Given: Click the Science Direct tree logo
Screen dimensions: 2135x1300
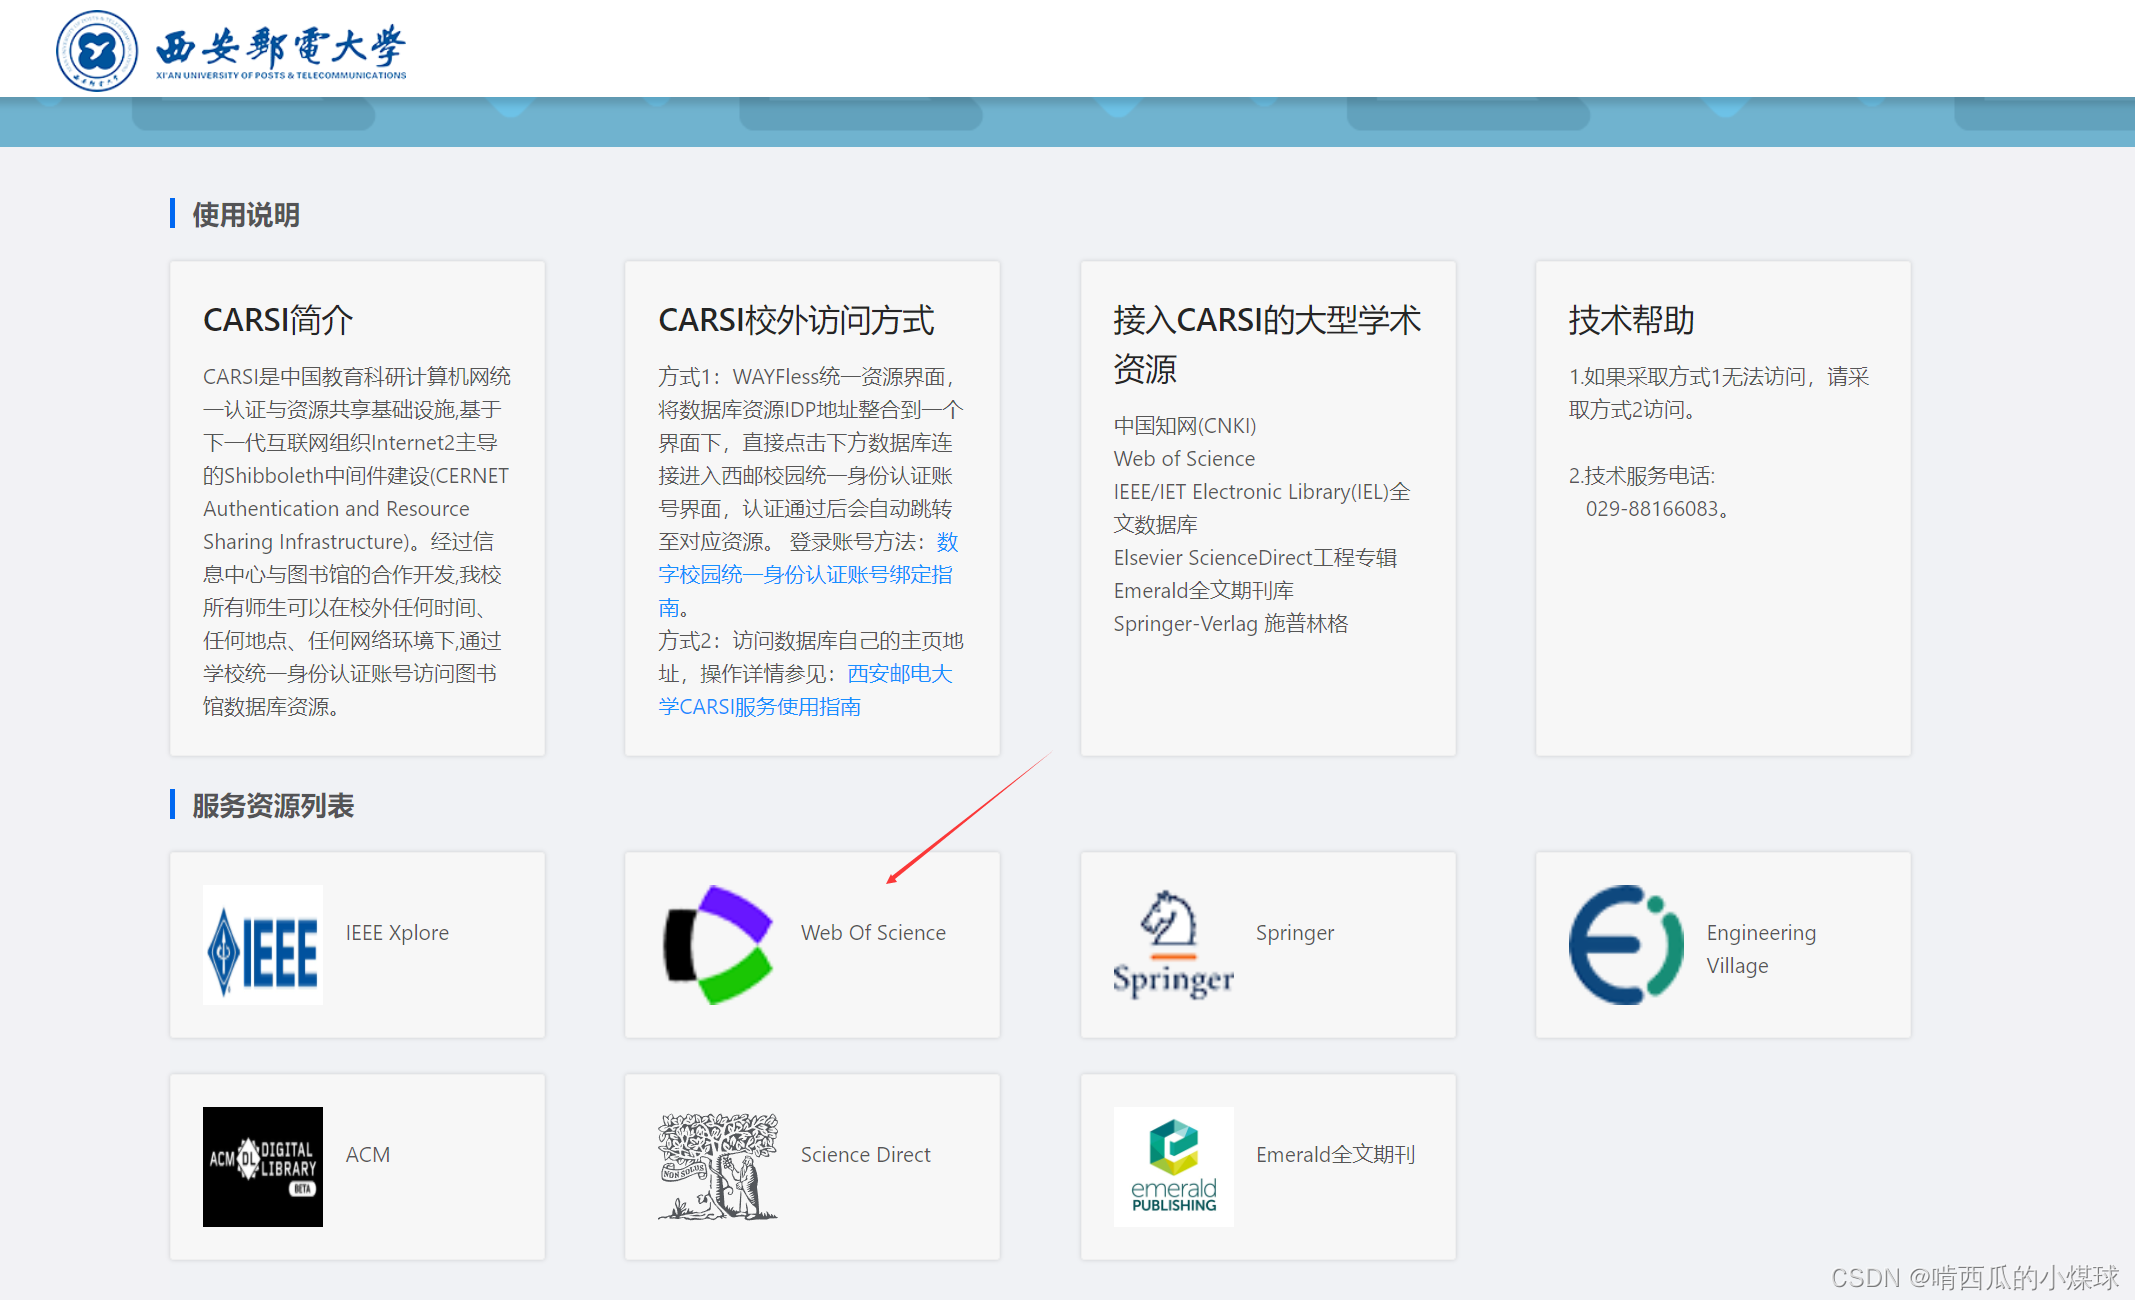Looking at the screenshot, I should (x=717, y=1167).
